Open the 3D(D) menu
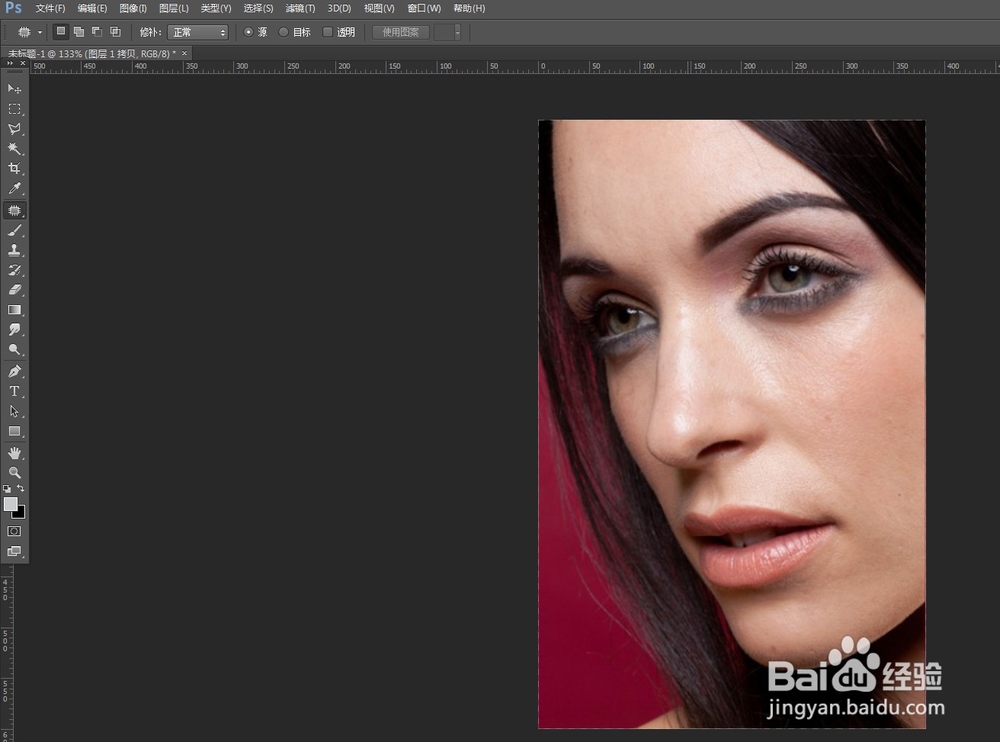The image size is (1000, 742). coord(339,8)
